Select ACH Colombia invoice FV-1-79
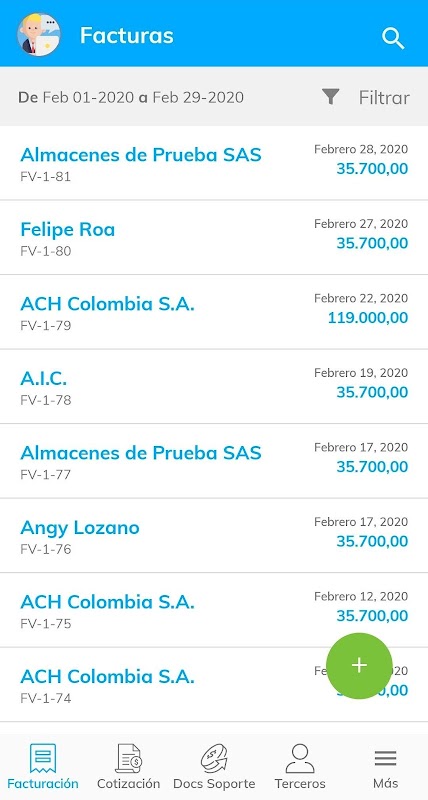428x800 pixels. click(214, 312)
